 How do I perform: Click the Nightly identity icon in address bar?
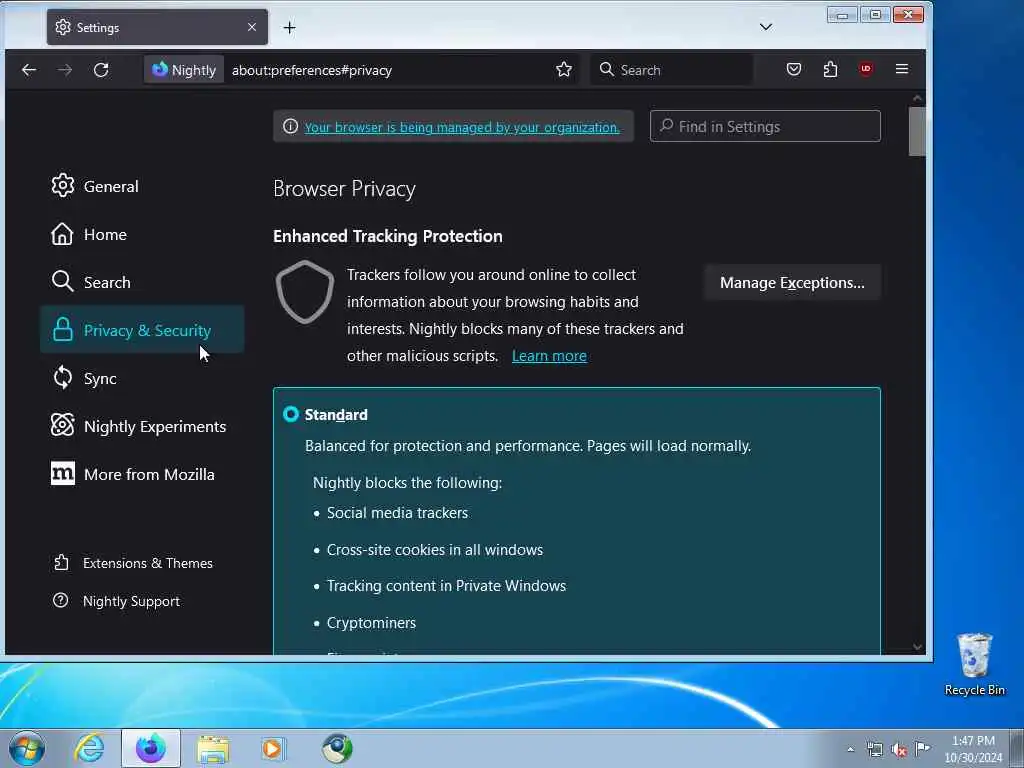pos(184,70)
